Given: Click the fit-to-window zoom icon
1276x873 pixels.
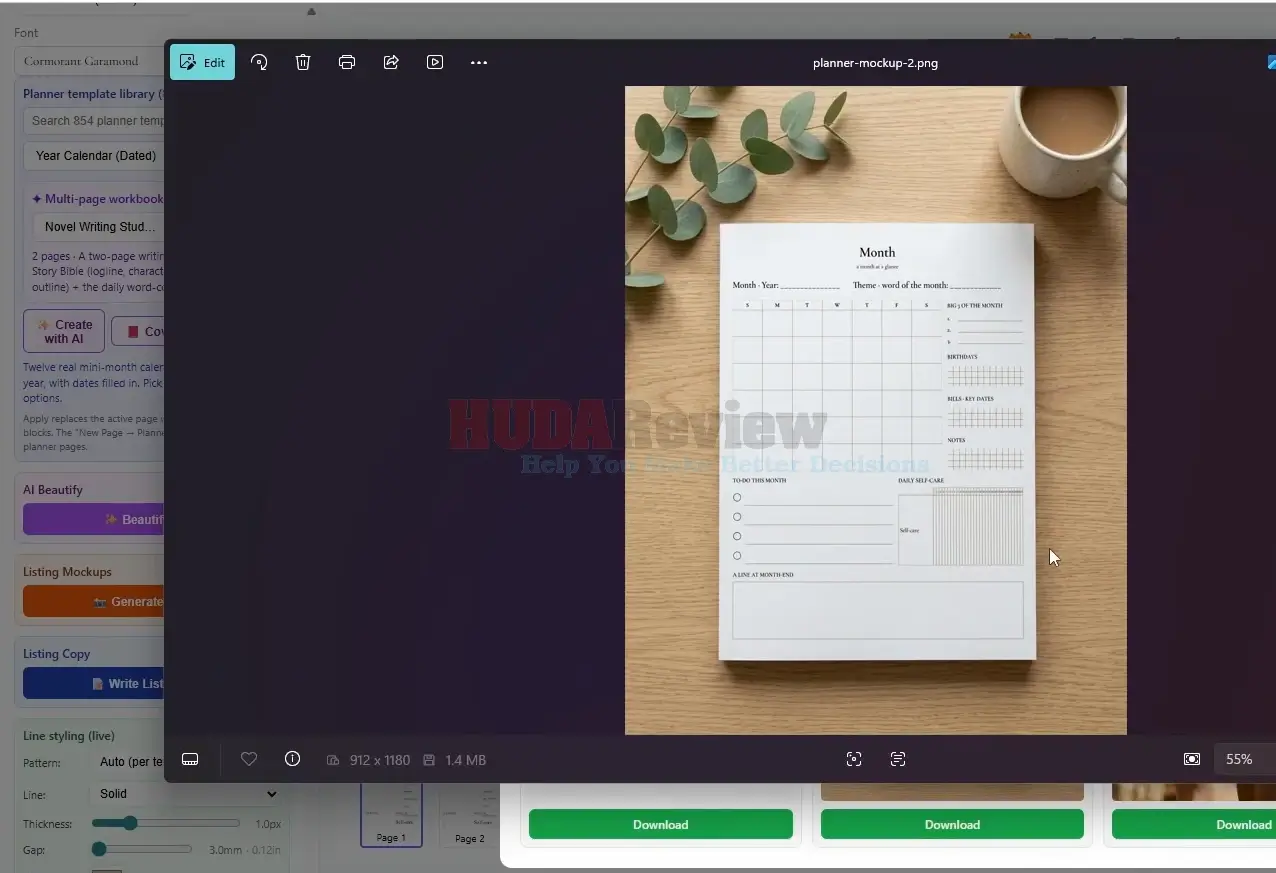Looking at the screenshot, I should [854, 759].
